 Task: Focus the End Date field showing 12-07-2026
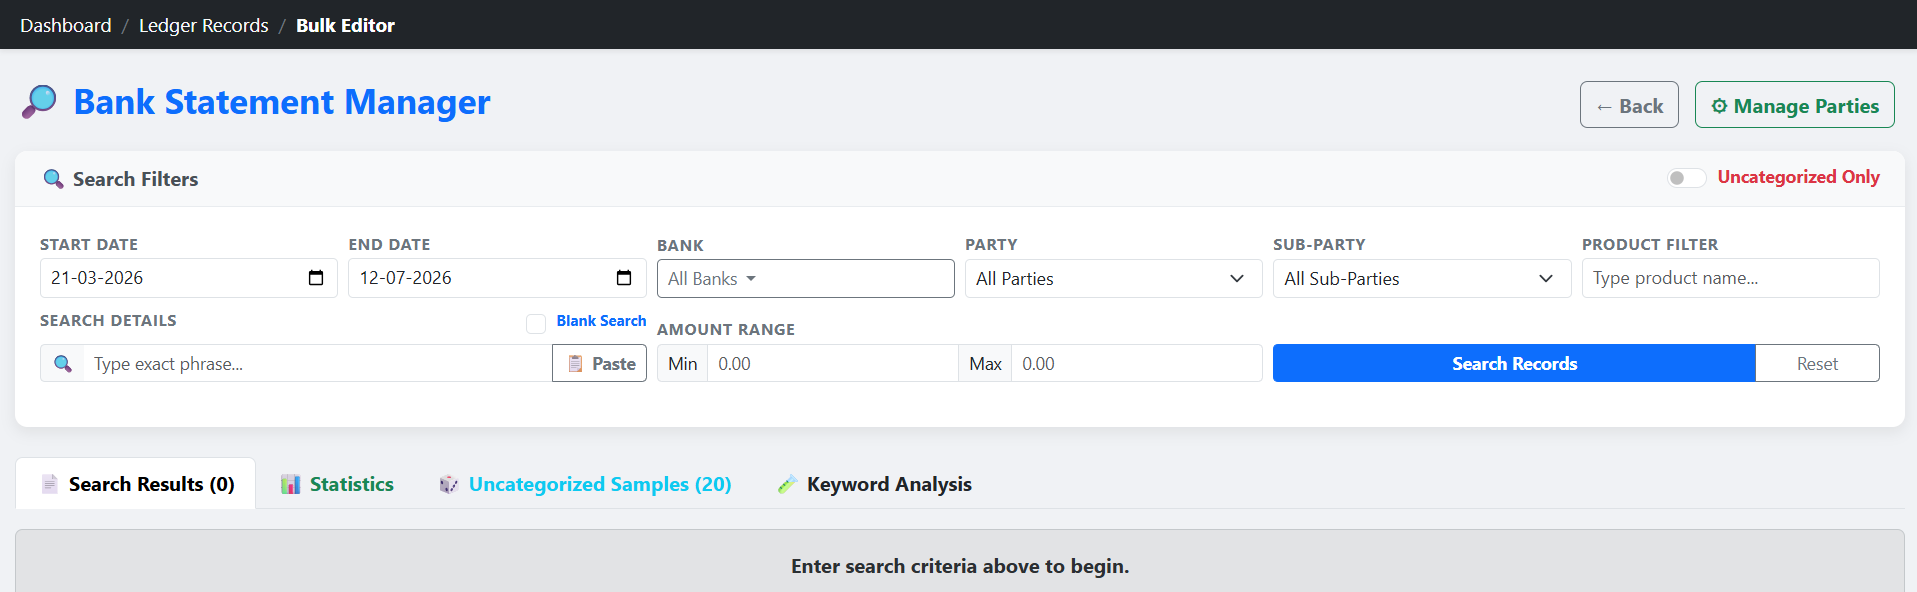pos(497,278)
